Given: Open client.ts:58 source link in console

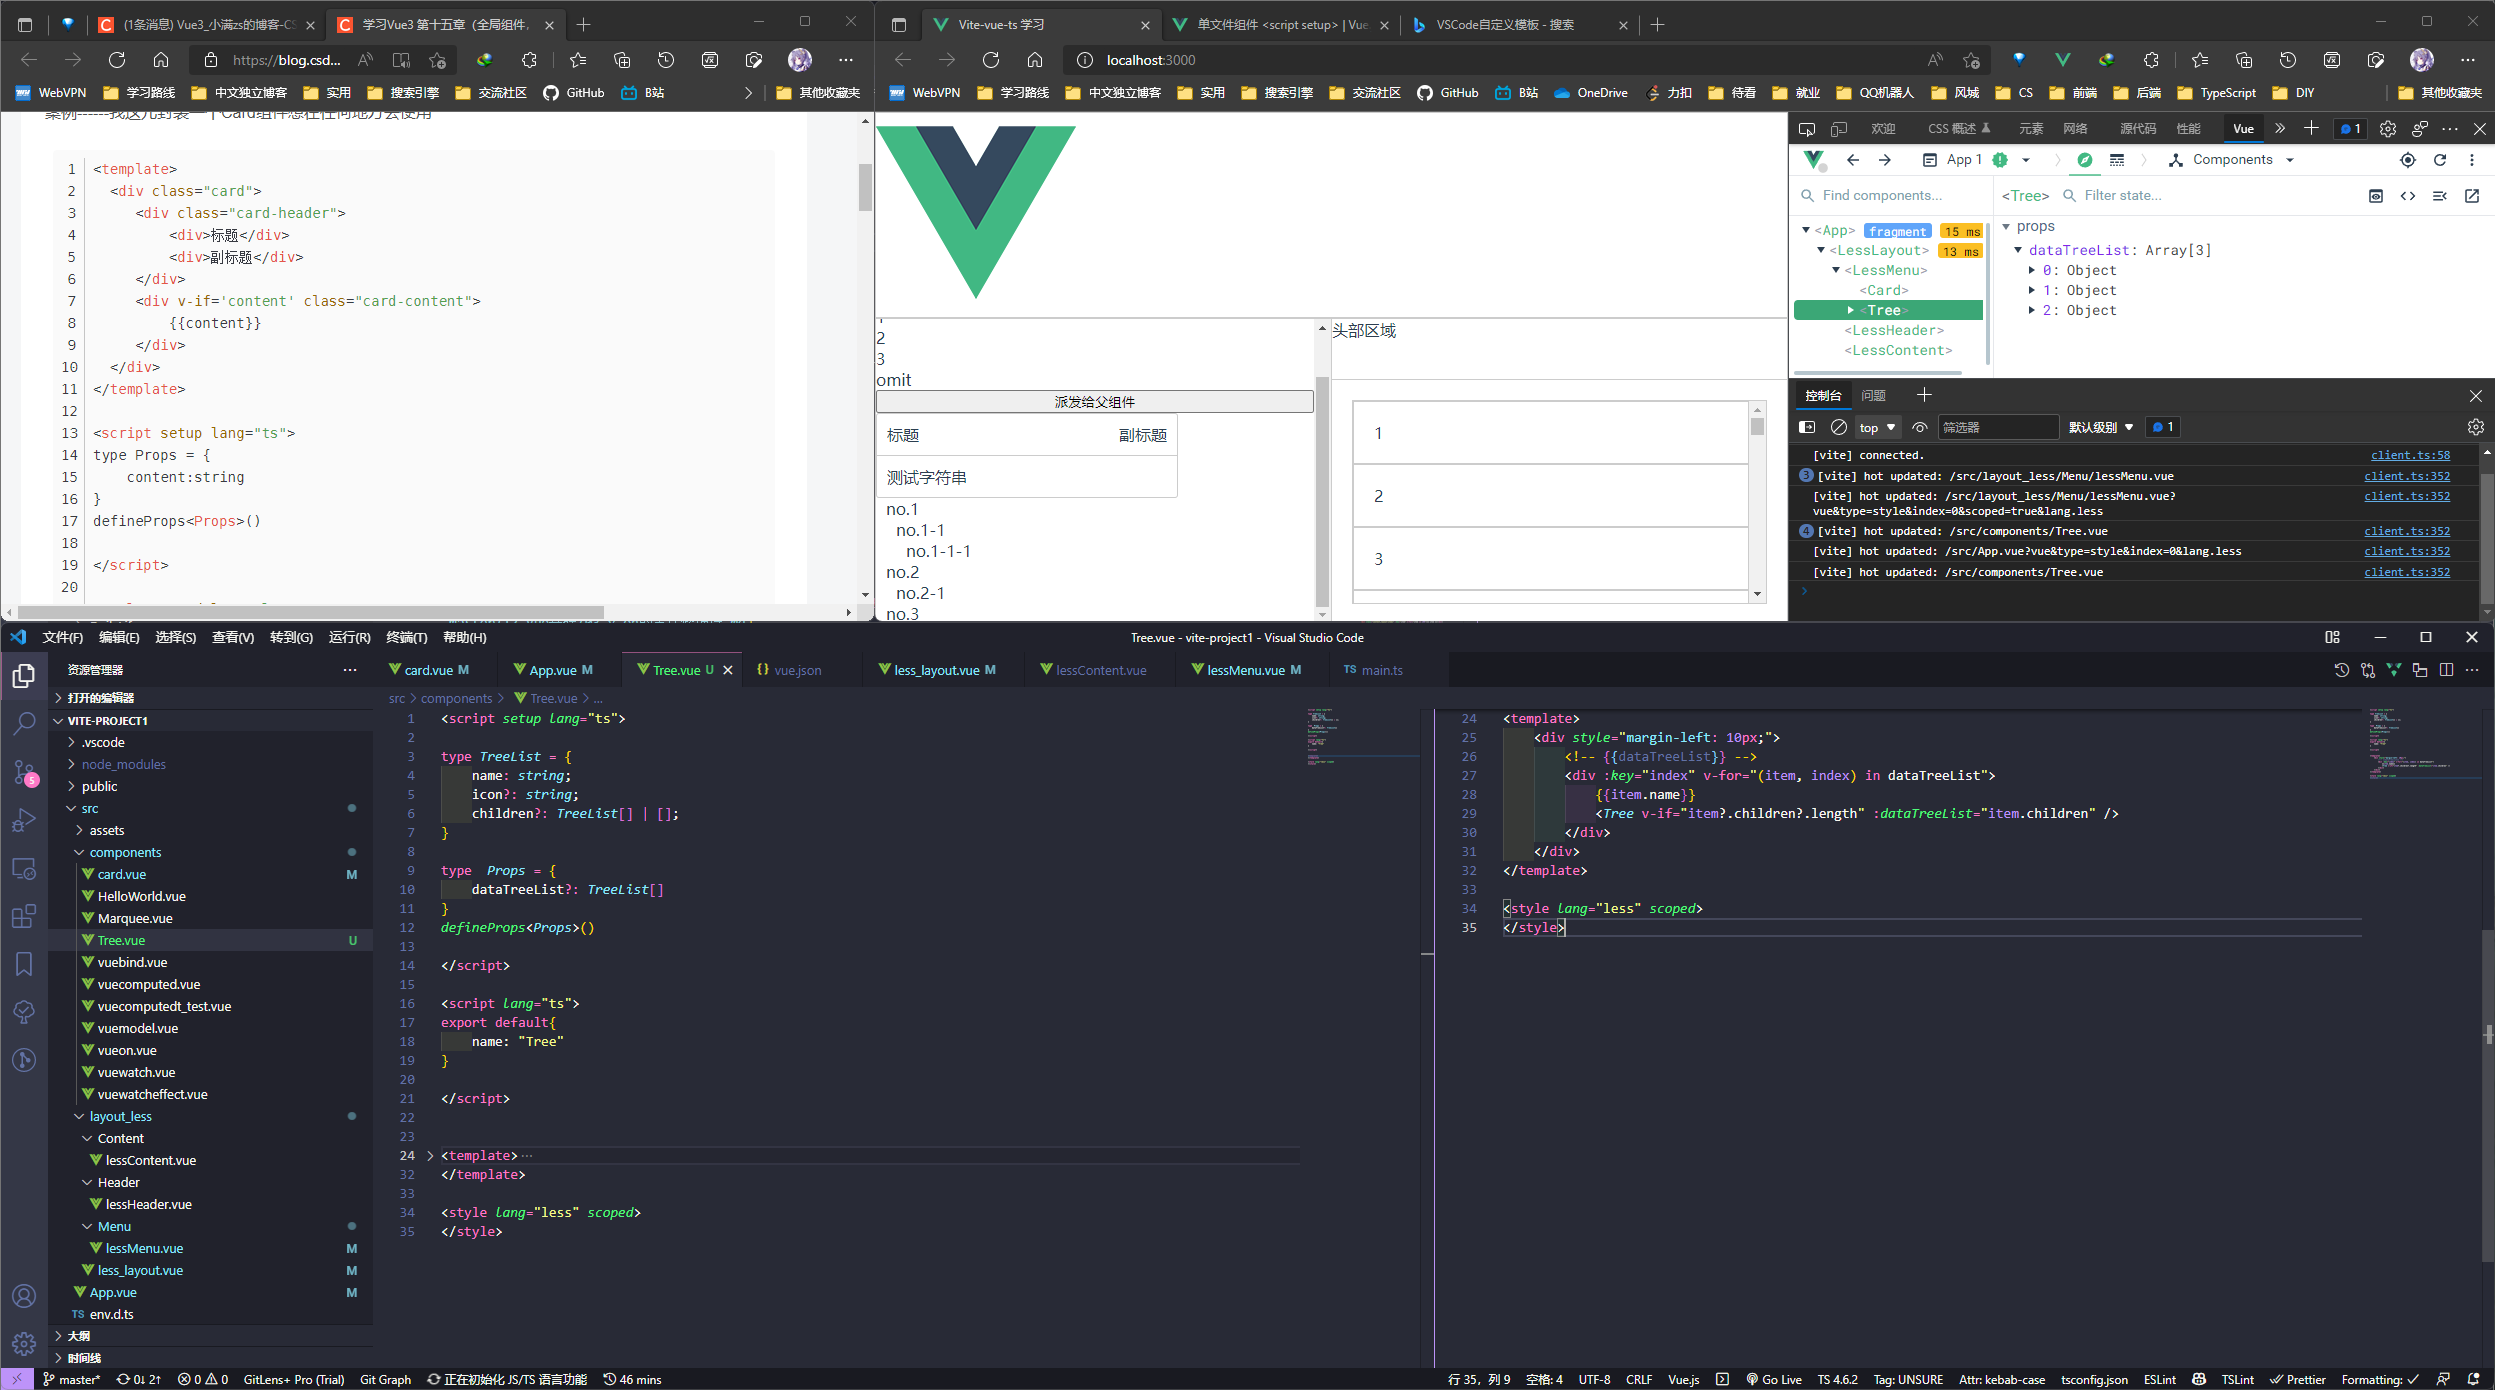Looking at the screenshot, I should 2410,455.
